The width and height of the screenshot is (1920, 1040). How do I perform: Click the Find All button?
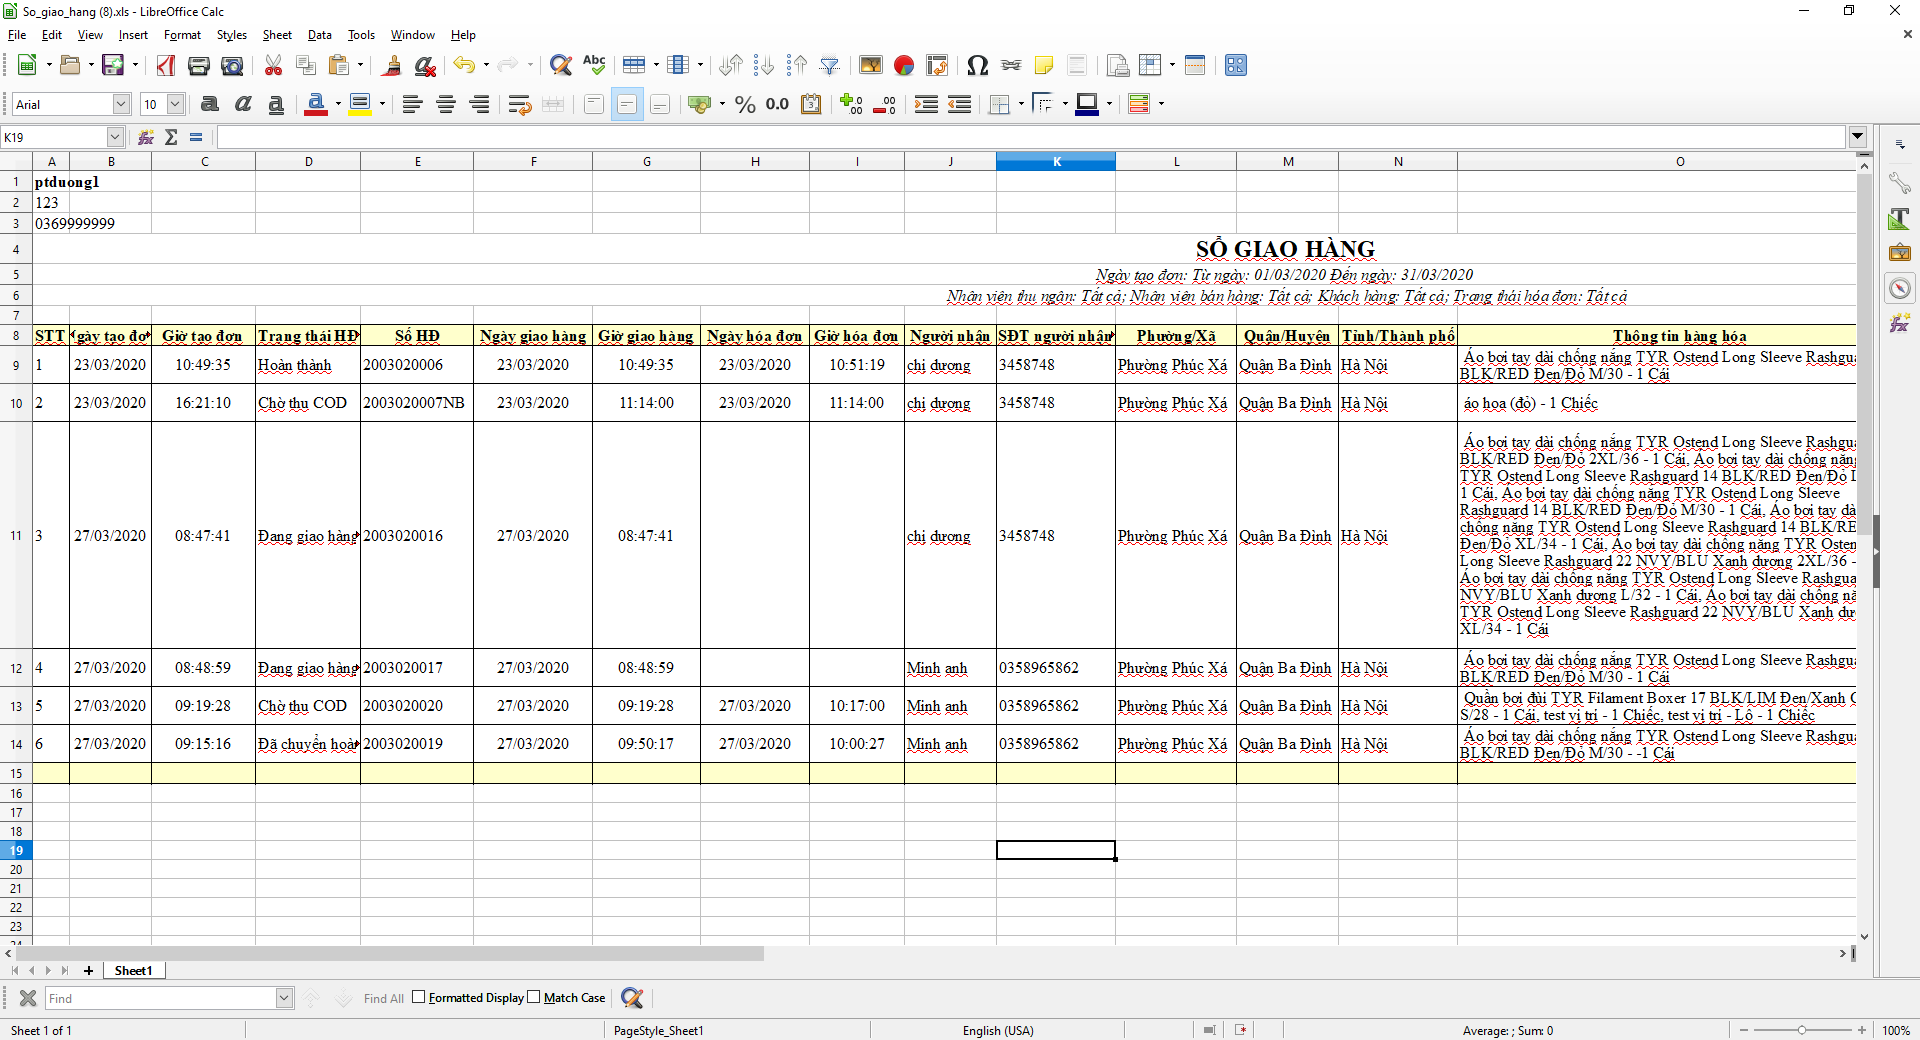pos(383,998)
